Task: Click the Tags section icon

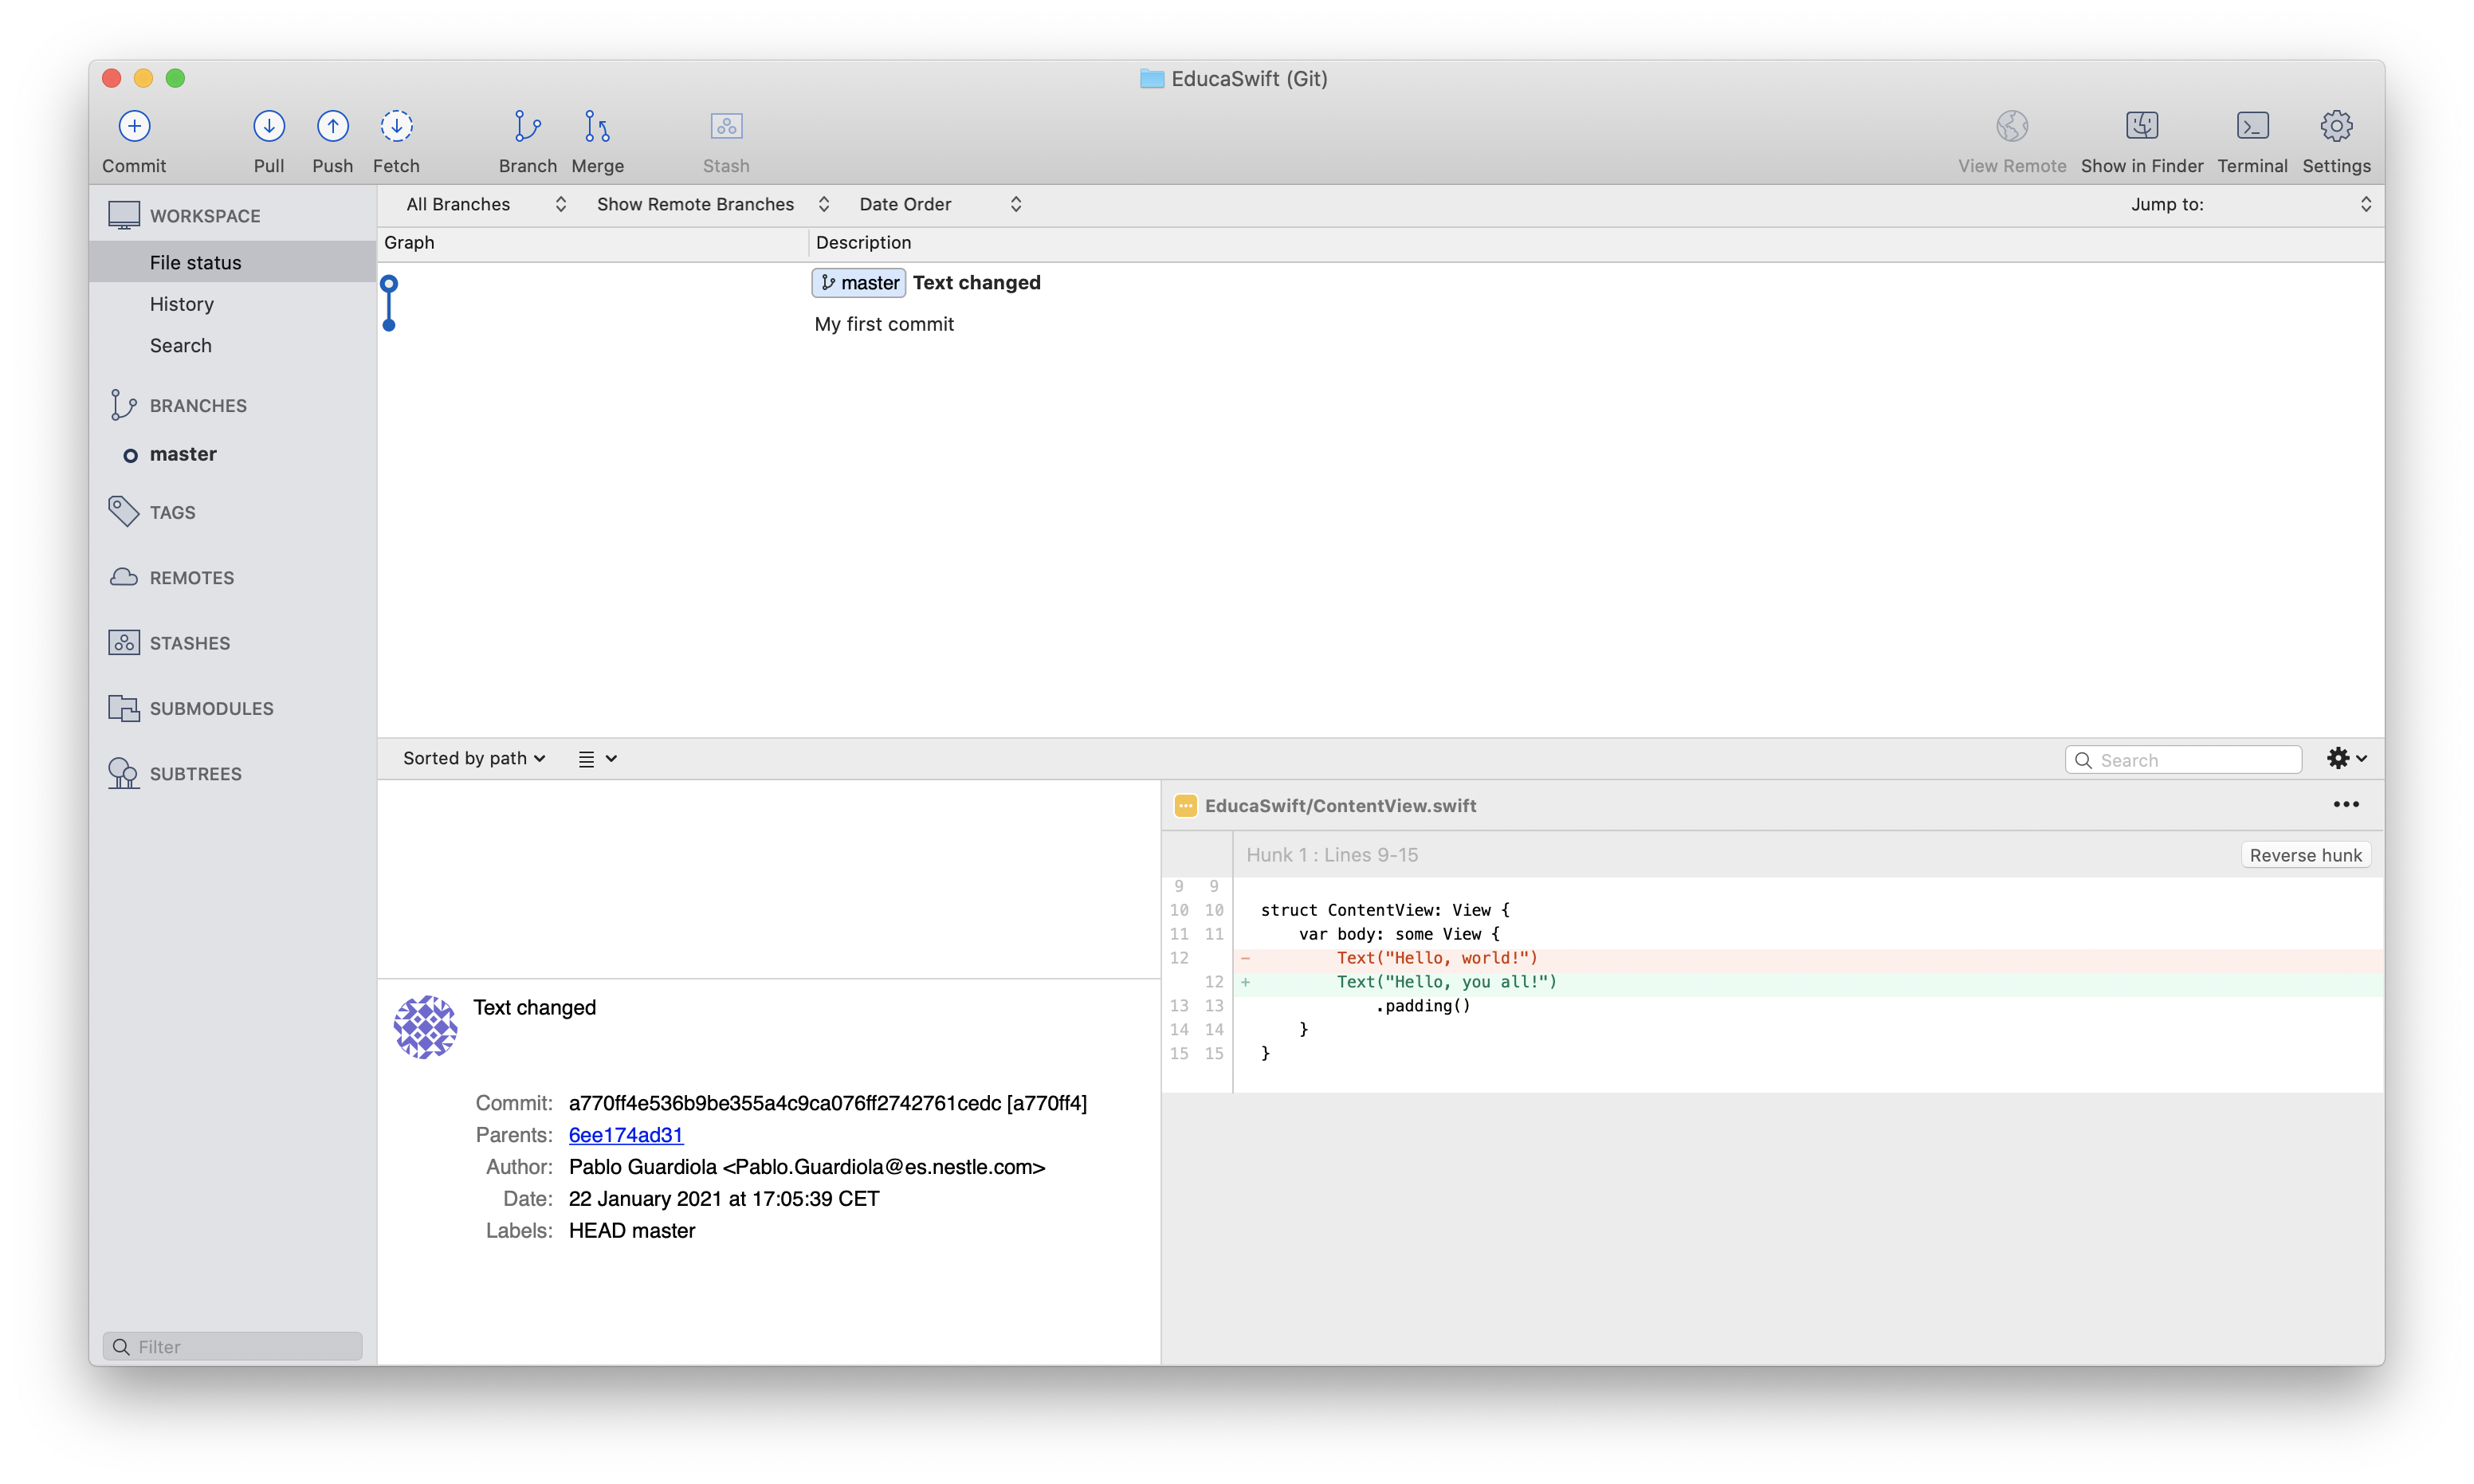Action: point(124,511)
